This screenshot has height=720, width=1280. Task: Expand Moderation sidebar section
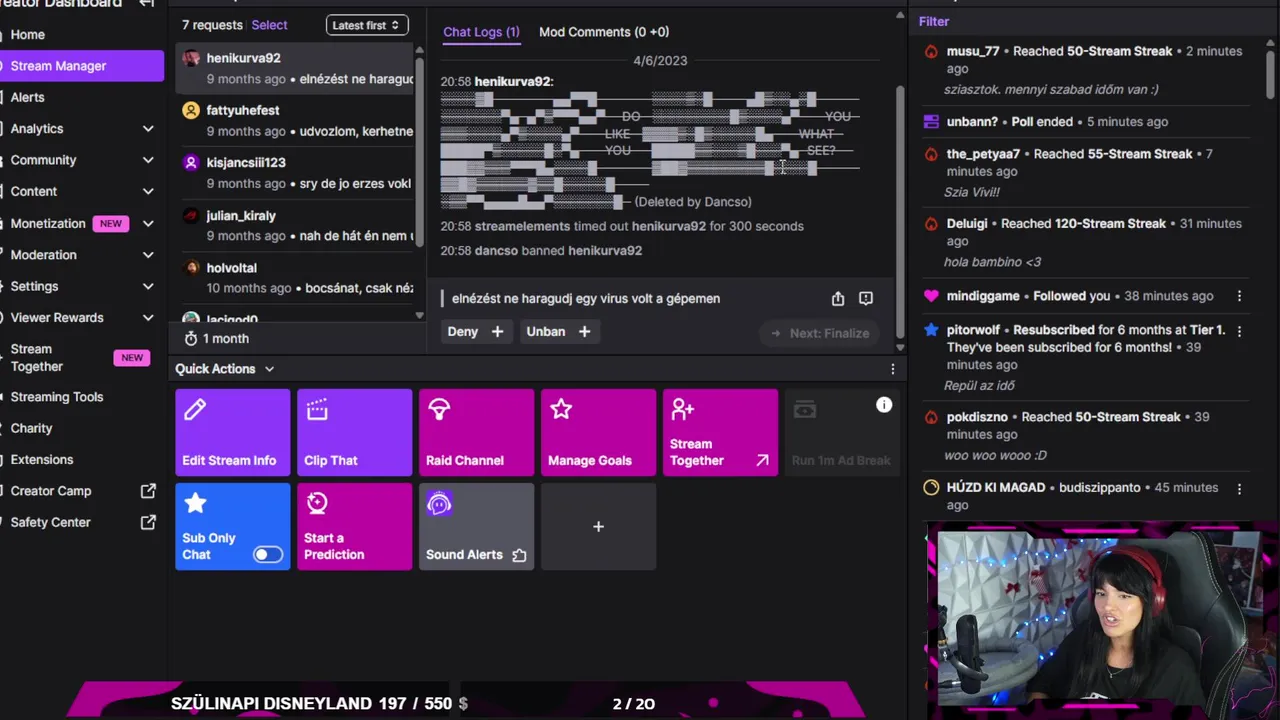coord(148,255)
